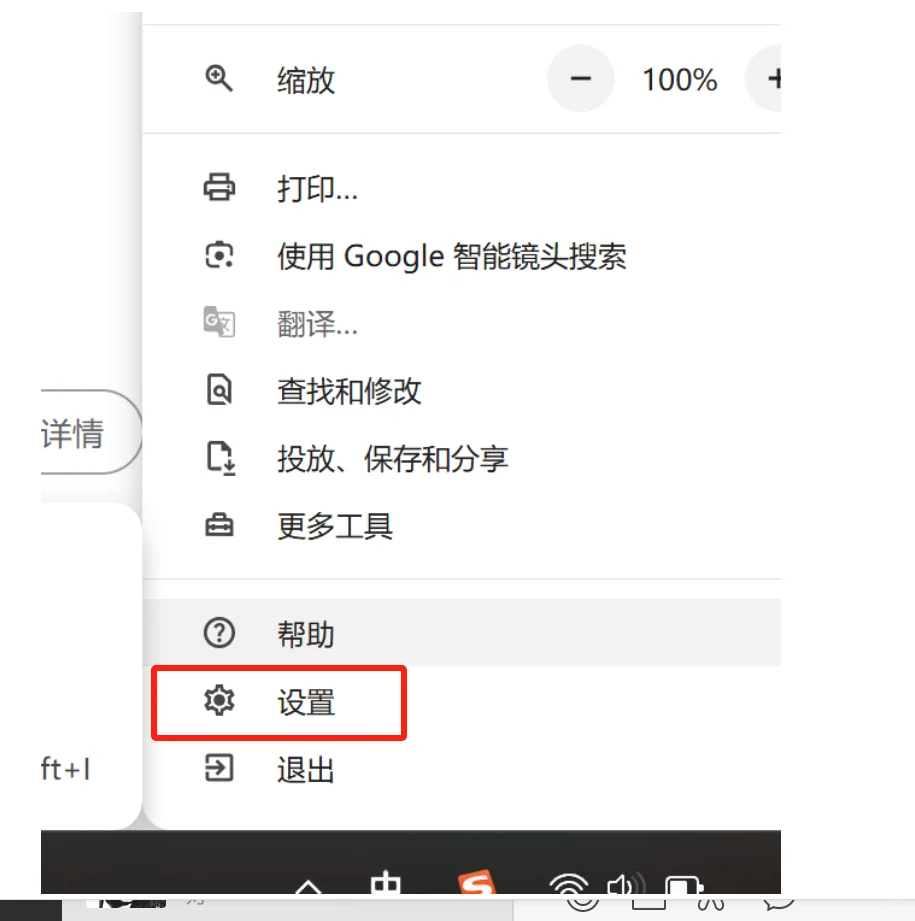Screen dimensions: 915x921
Task: Click the printer icon next to 打印
Action: pos(220,187)
